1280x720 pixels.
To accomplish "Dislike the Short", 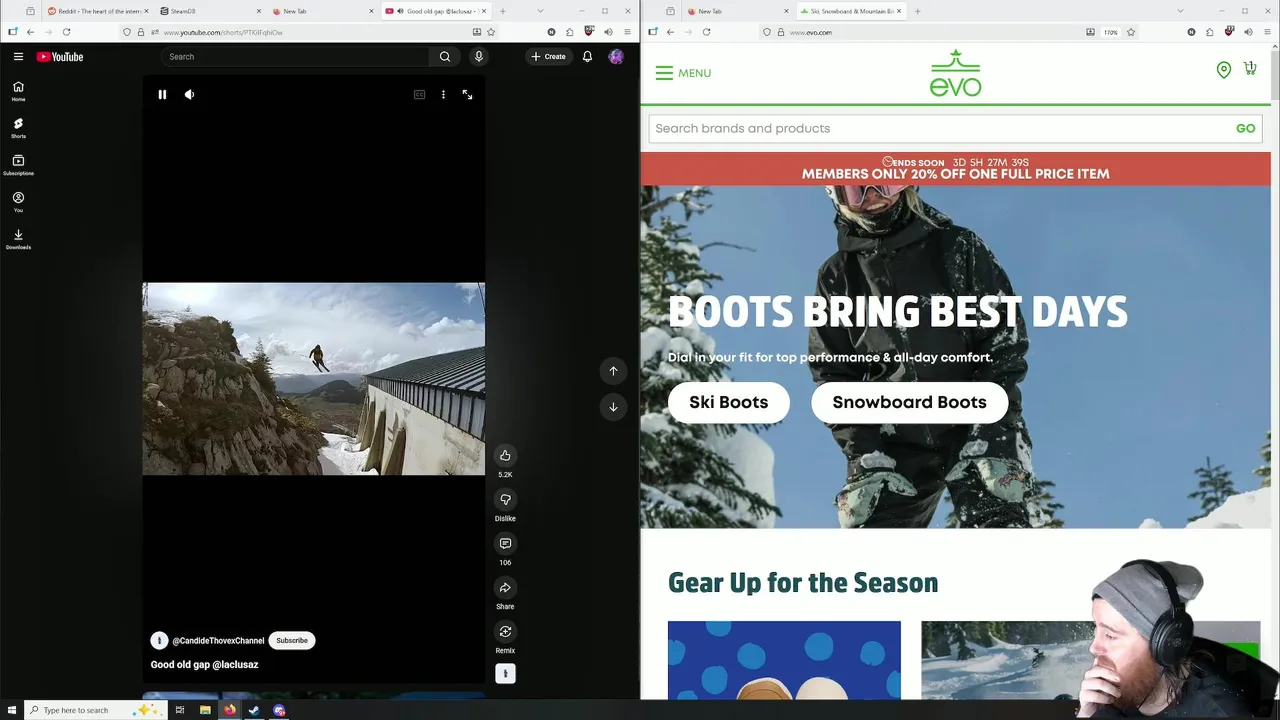I will coord(505,500).
